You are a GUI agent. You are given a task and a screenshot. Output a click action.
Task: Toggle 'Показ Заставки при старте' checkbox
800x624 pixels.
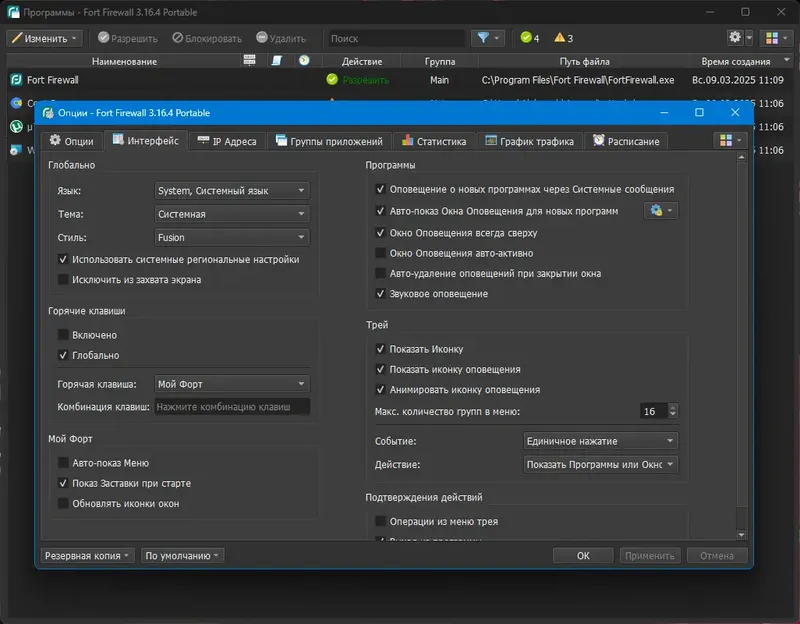point(63,483)
